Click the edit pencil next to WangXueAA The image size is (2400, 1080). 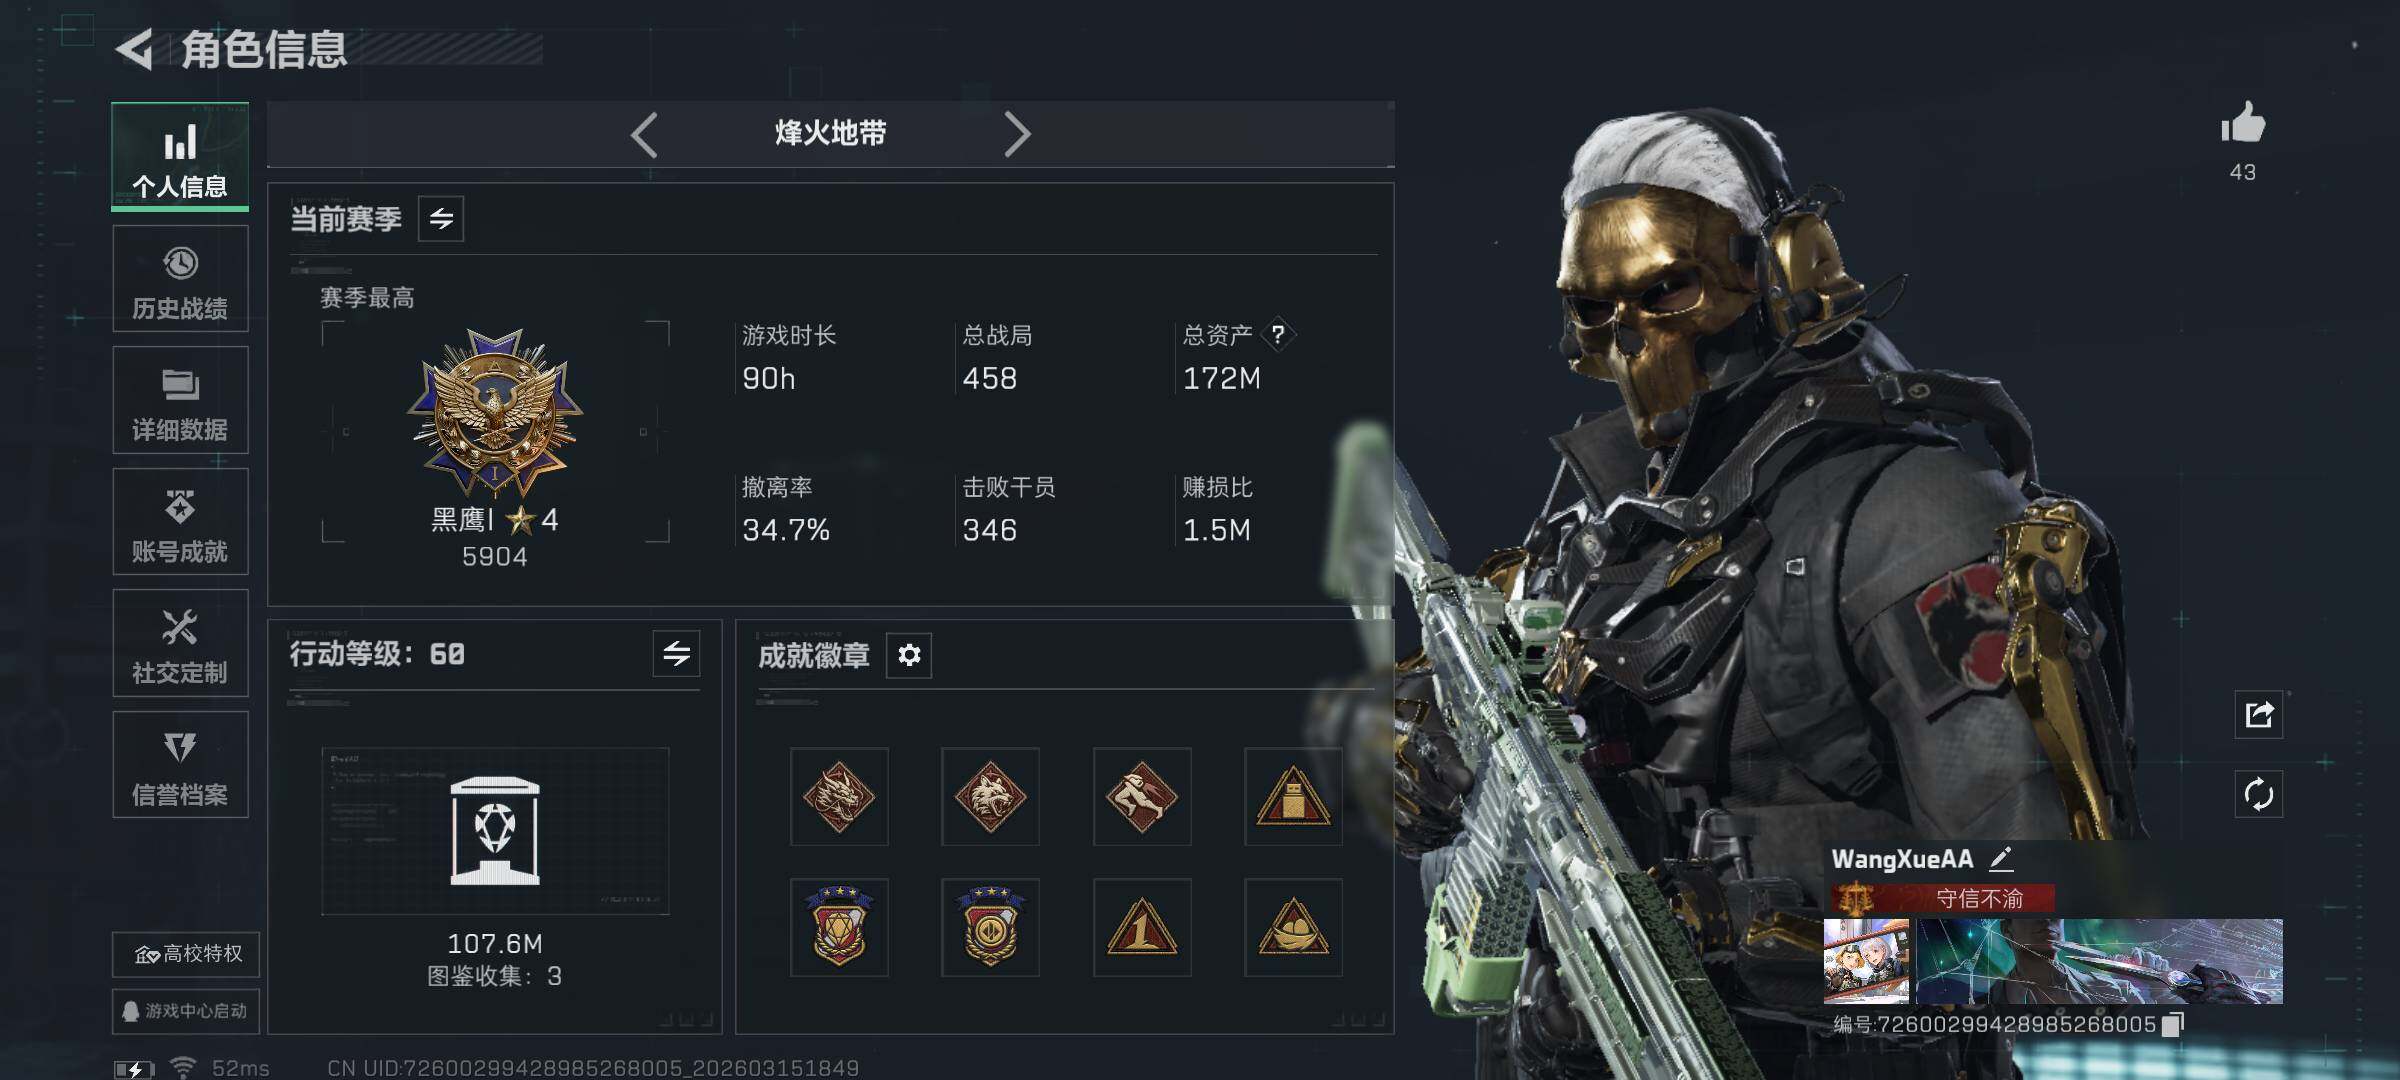[x=2001, y=859]
